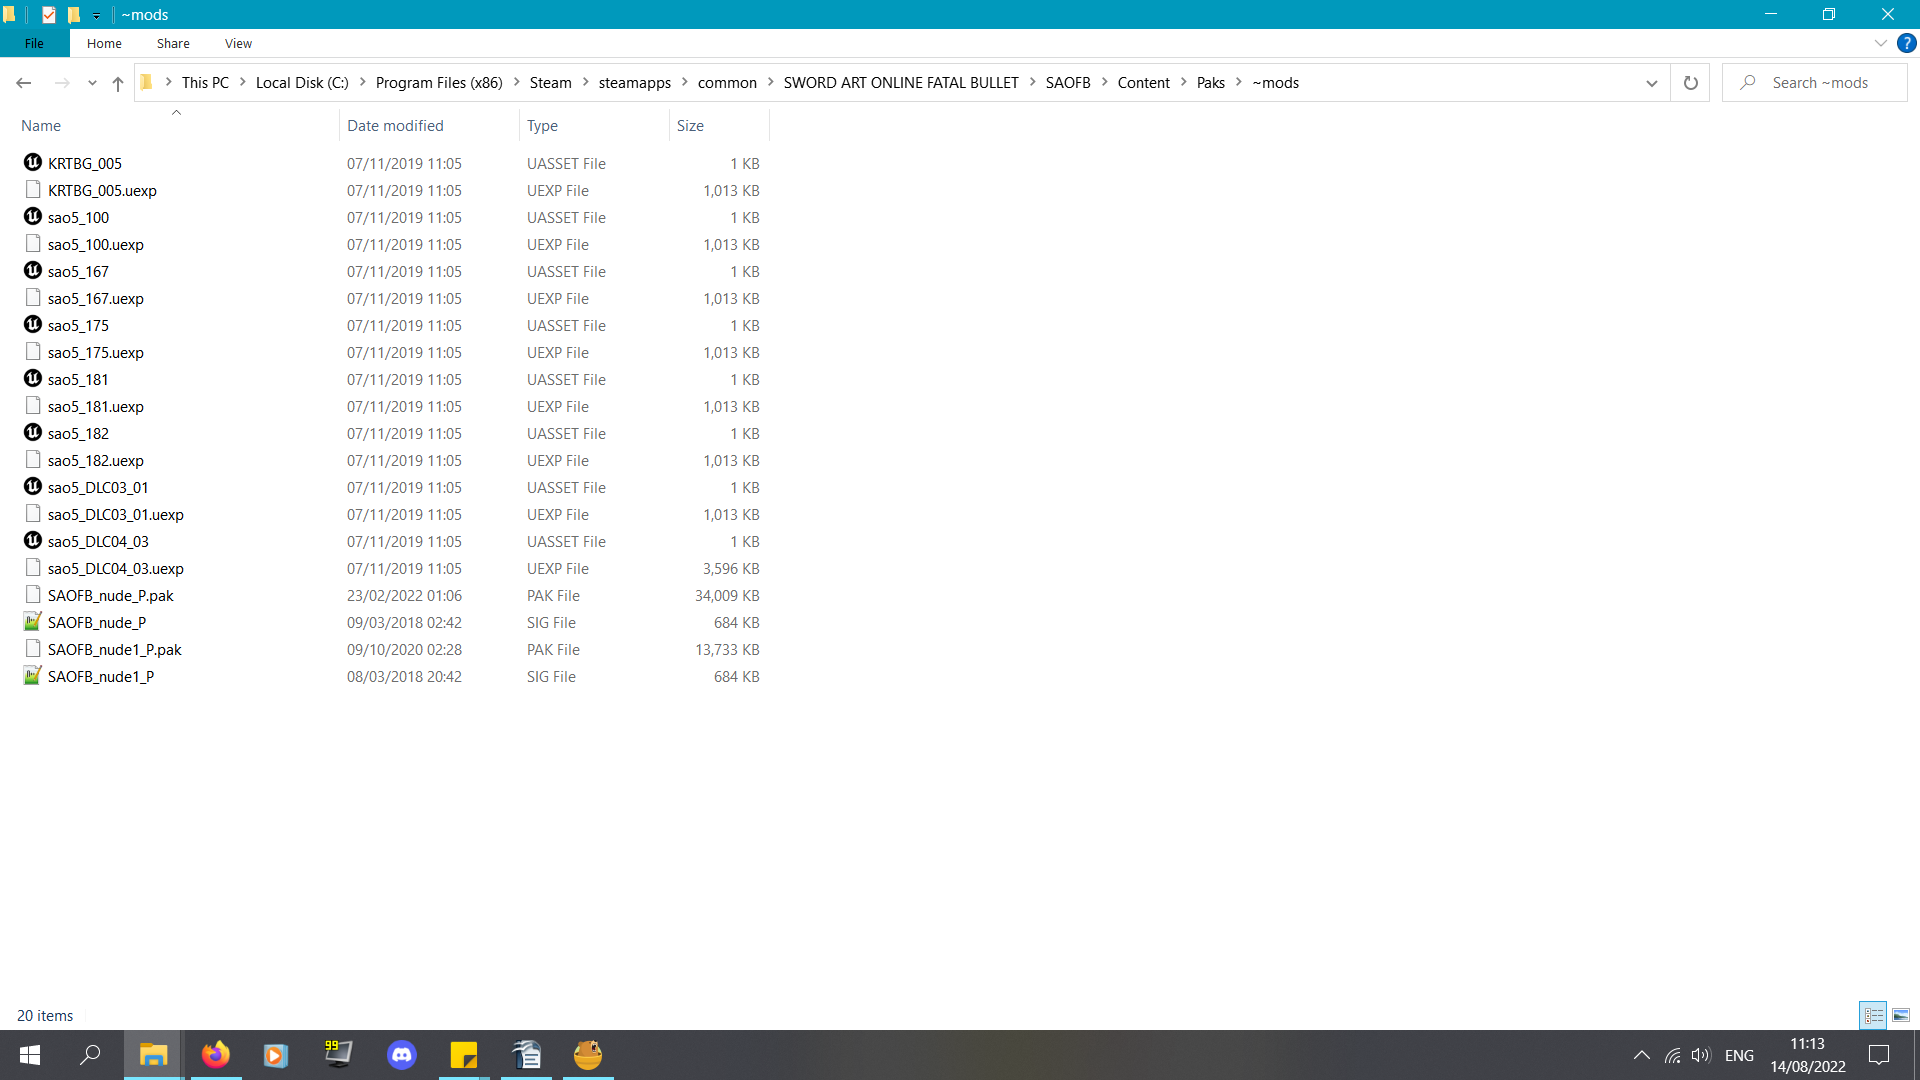Click the blank file icon for KRTBG_005.uexp

pos(33,190)
